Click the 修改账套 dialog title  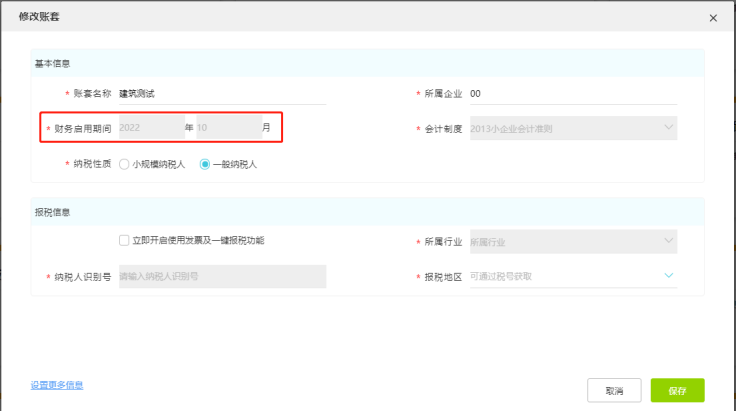[37, 17]
